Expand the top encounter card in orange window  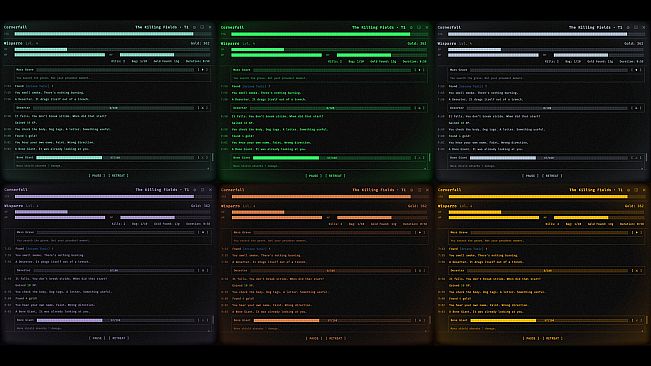coord(419,232)
